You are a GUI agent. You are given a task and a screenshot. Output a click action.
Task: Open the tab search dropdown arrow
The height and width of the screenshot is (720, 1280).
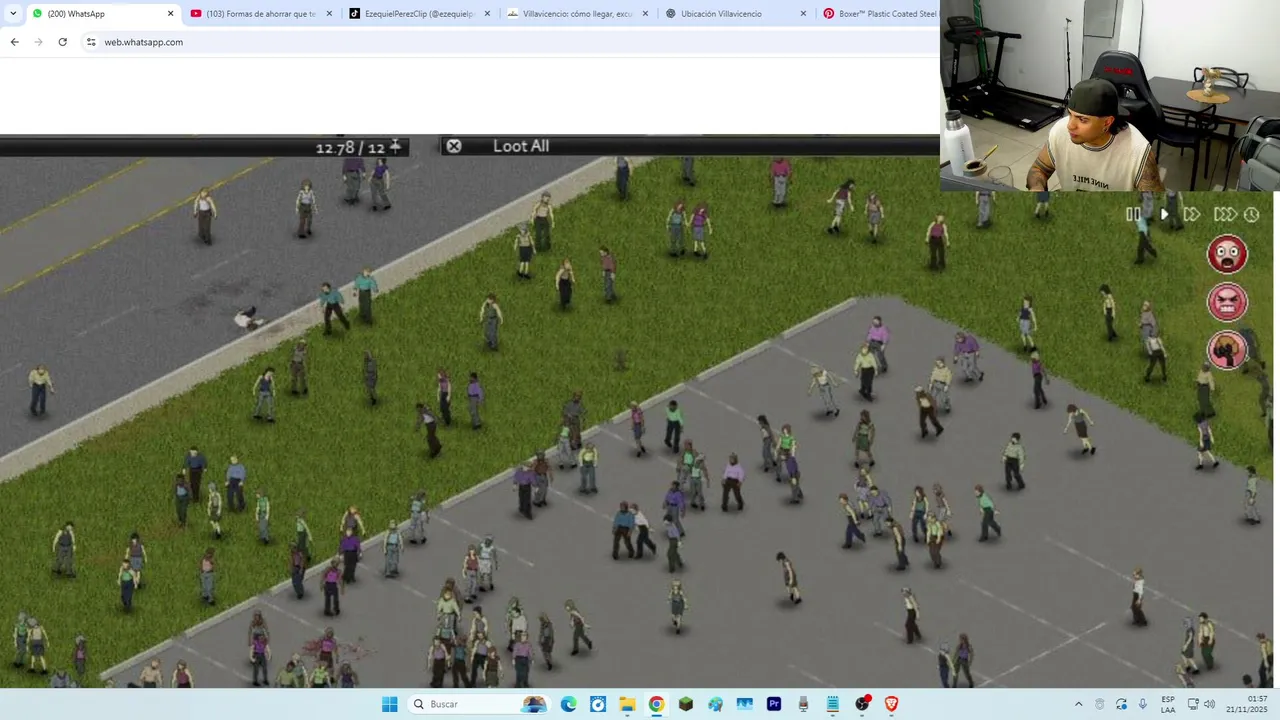point(12,14)
